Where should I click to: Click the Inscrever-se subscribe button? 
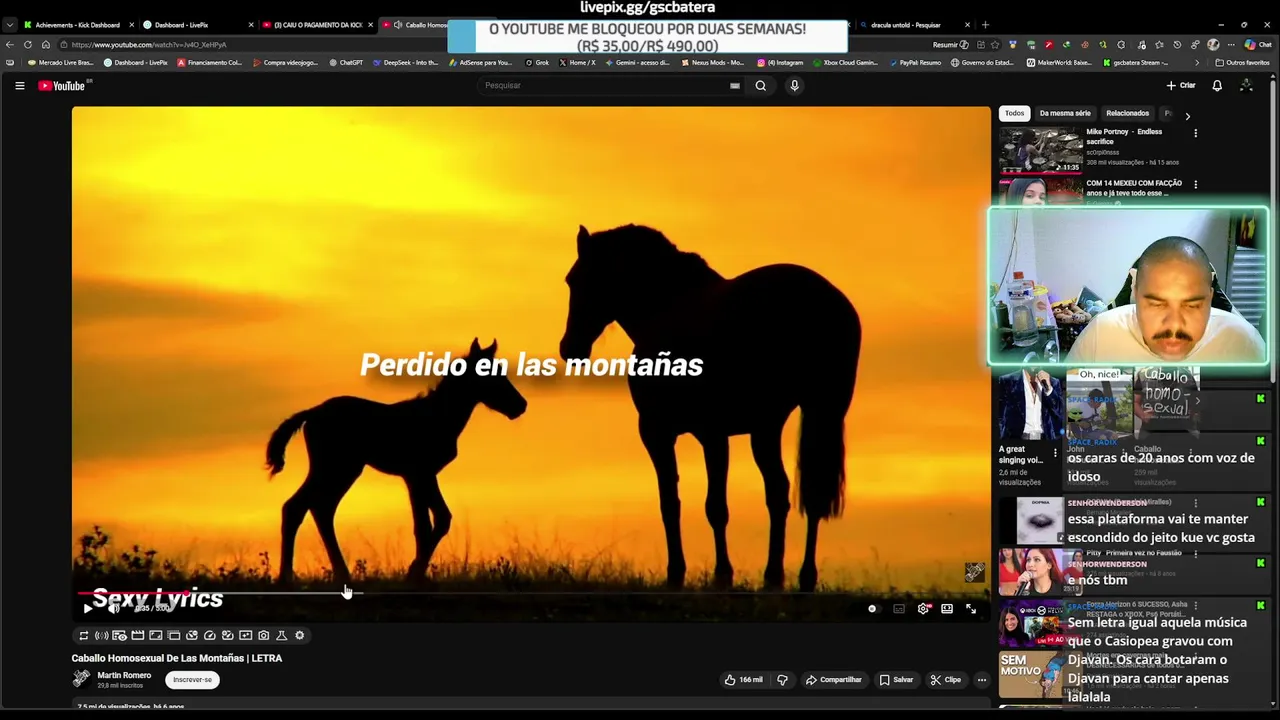(x=192, y=680)
